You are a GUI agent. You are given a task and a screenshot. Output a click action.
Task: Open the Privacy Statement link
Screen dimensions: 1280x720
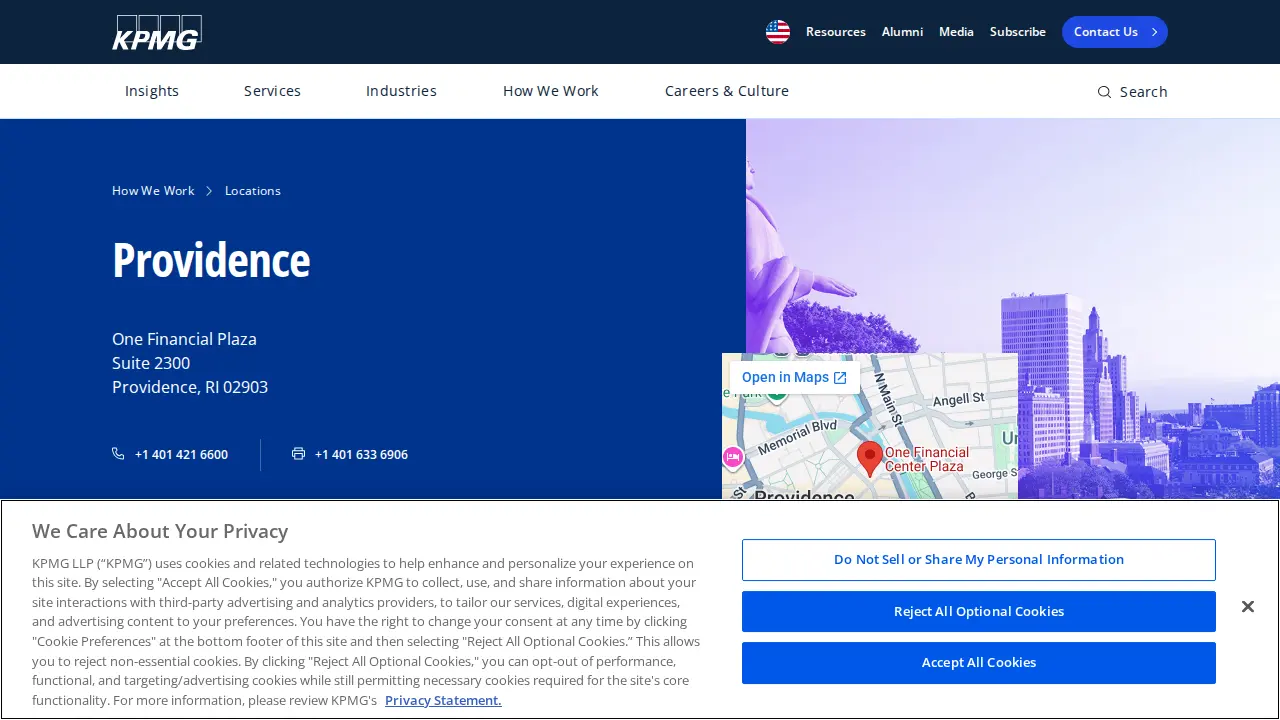point(443,700)
